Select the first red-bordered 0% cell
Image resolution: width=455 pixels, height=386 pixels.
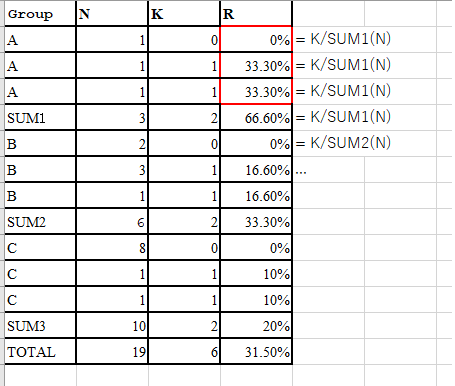(256, 40)
